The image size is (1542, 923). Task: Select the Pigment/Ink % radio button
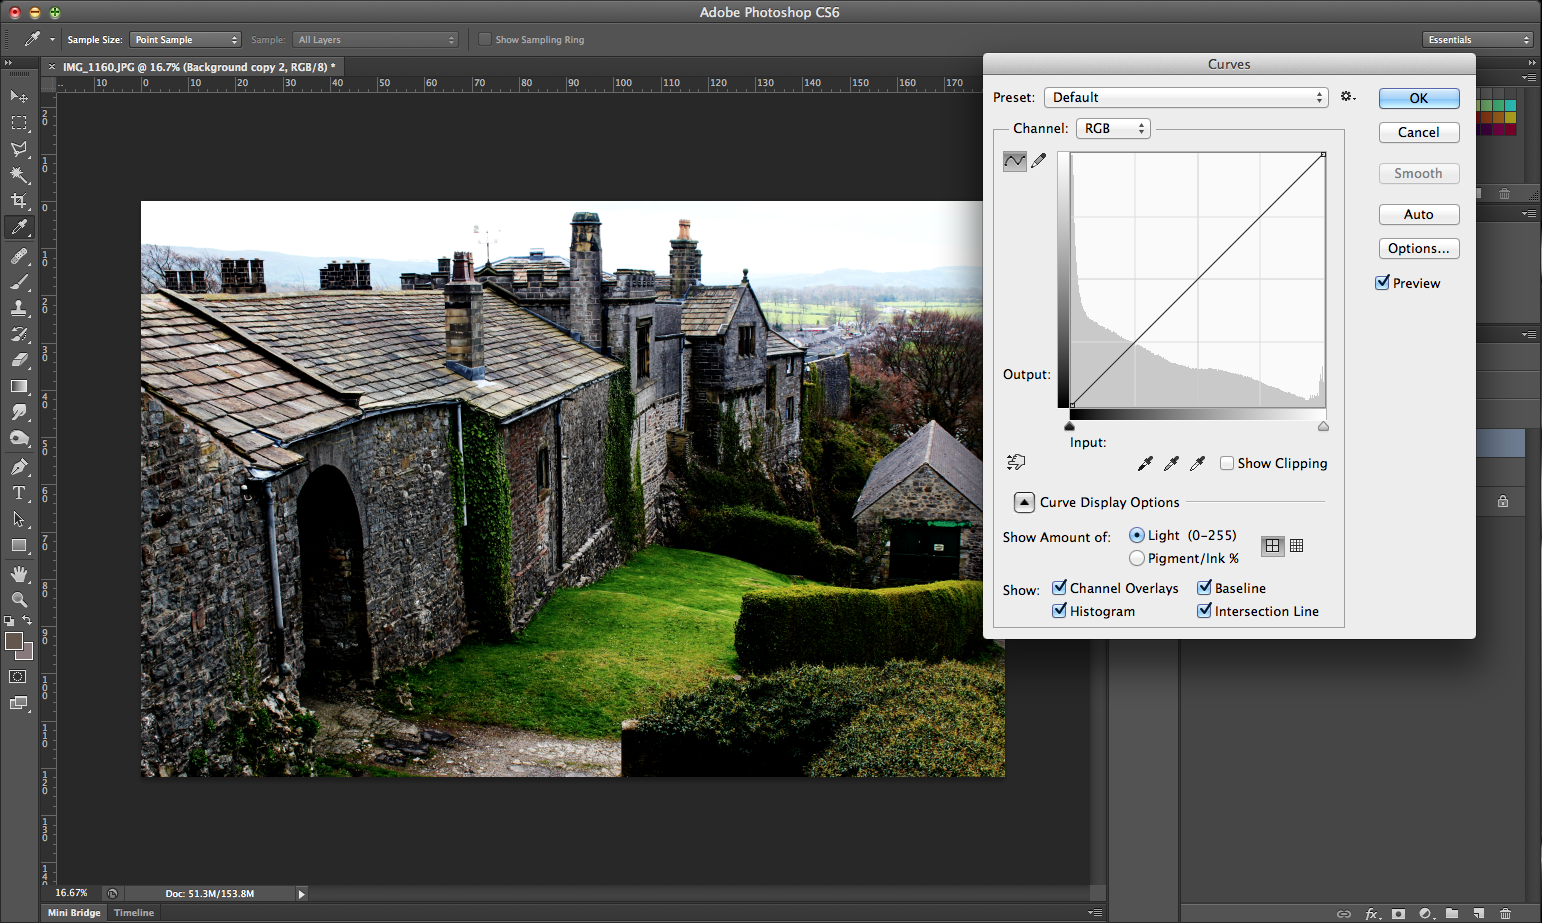pyautogui.click(x=1137, y=558)
